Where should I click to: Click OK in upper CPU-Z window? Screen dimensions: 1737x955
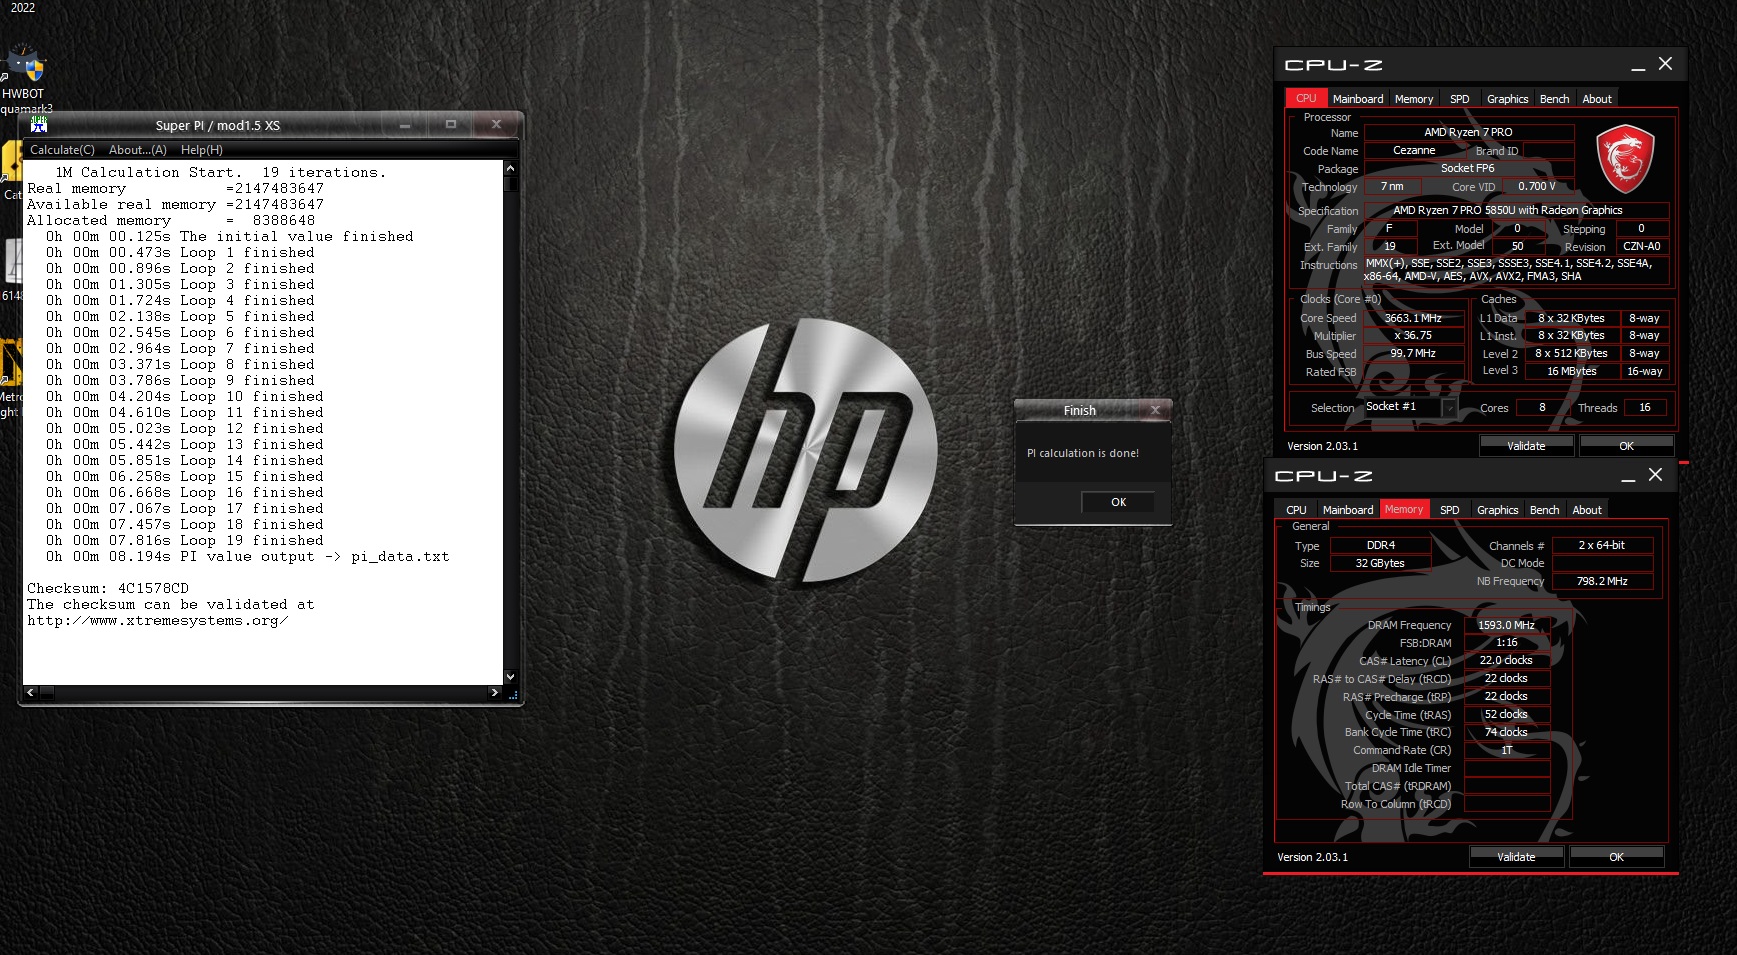tap(1627, 446)
